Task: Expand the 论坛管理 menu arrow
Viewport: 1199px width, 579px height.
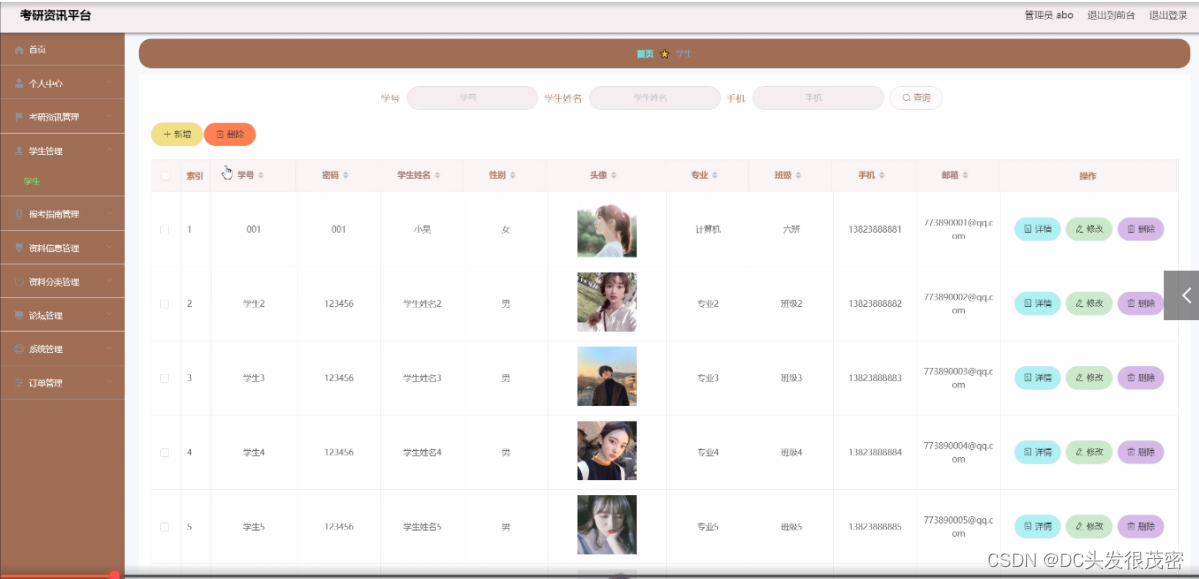Action: [x=109, y=315]
